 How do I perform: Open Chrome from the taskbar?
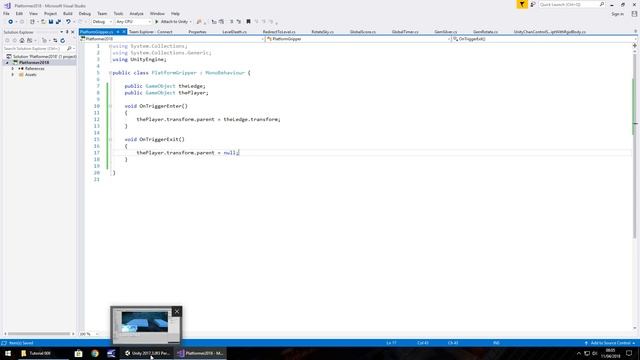(x=95, y=353)
